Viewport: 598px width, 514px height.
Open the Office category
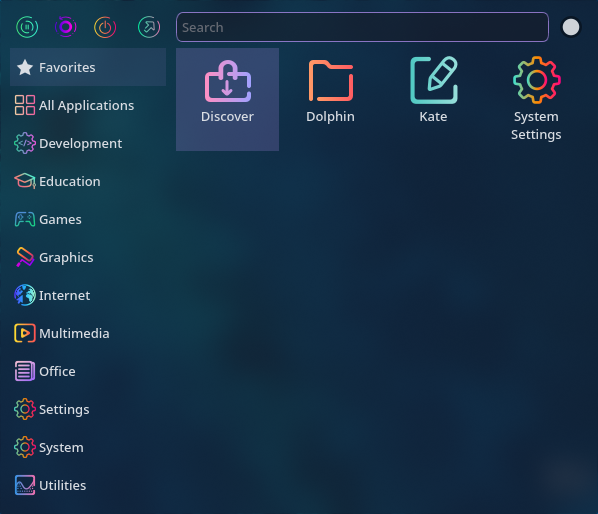tap(88, 371)
